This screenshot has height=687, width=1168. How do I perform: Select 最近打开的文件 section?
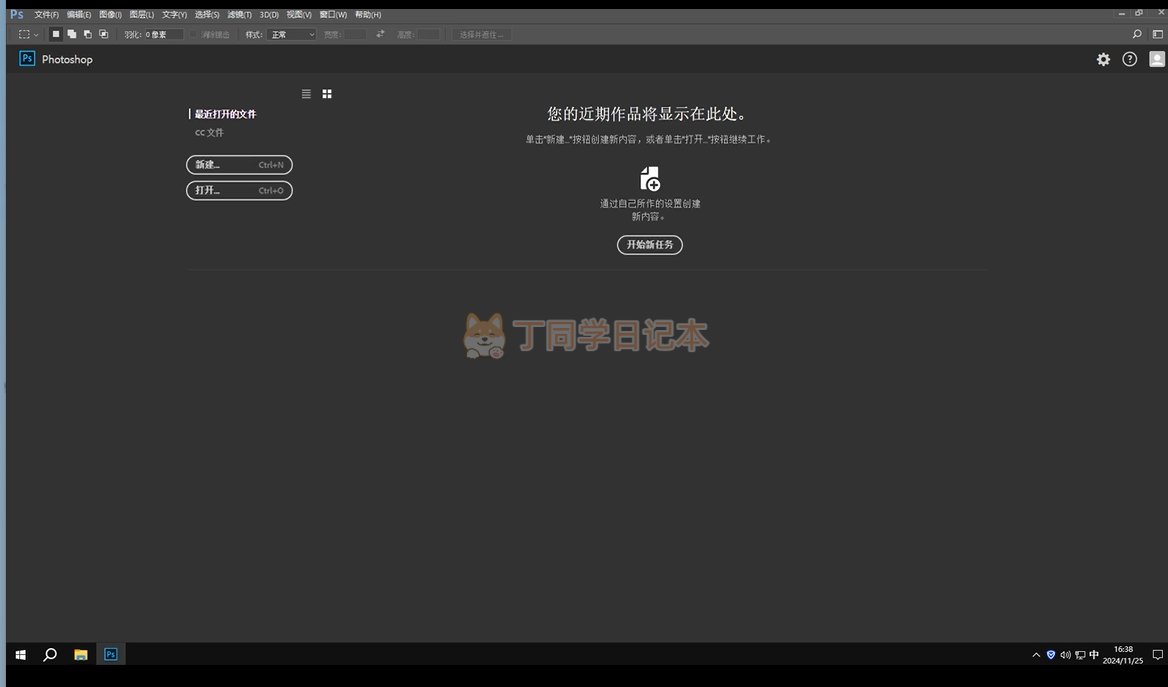(x=225, y=114)
